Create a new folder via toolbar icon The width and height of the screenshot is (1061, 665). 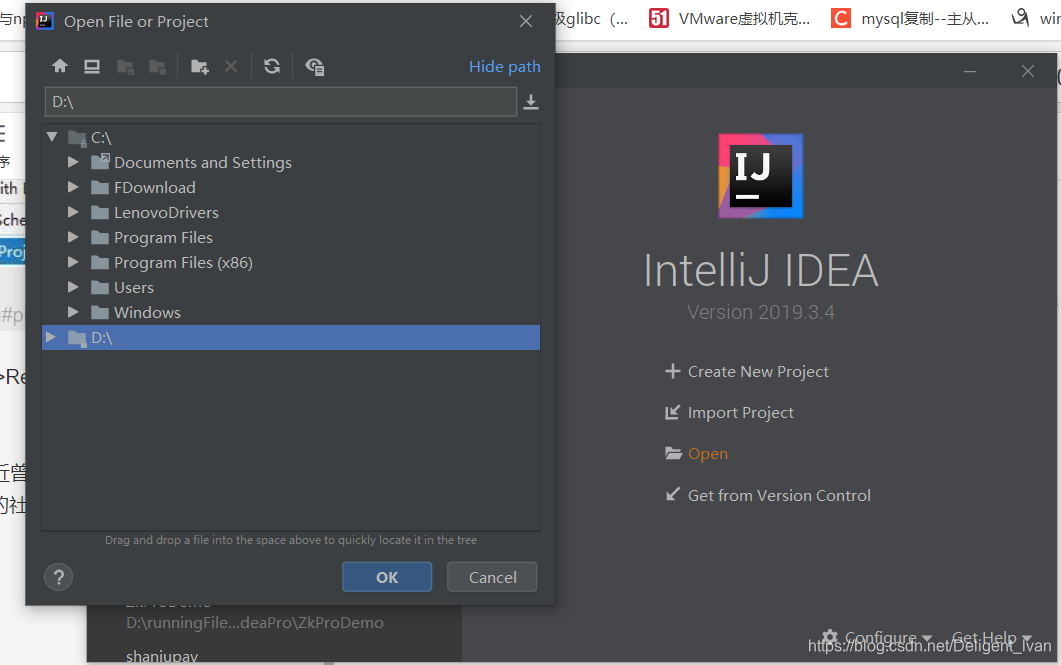pyautogui.click(x=200, y=66)
